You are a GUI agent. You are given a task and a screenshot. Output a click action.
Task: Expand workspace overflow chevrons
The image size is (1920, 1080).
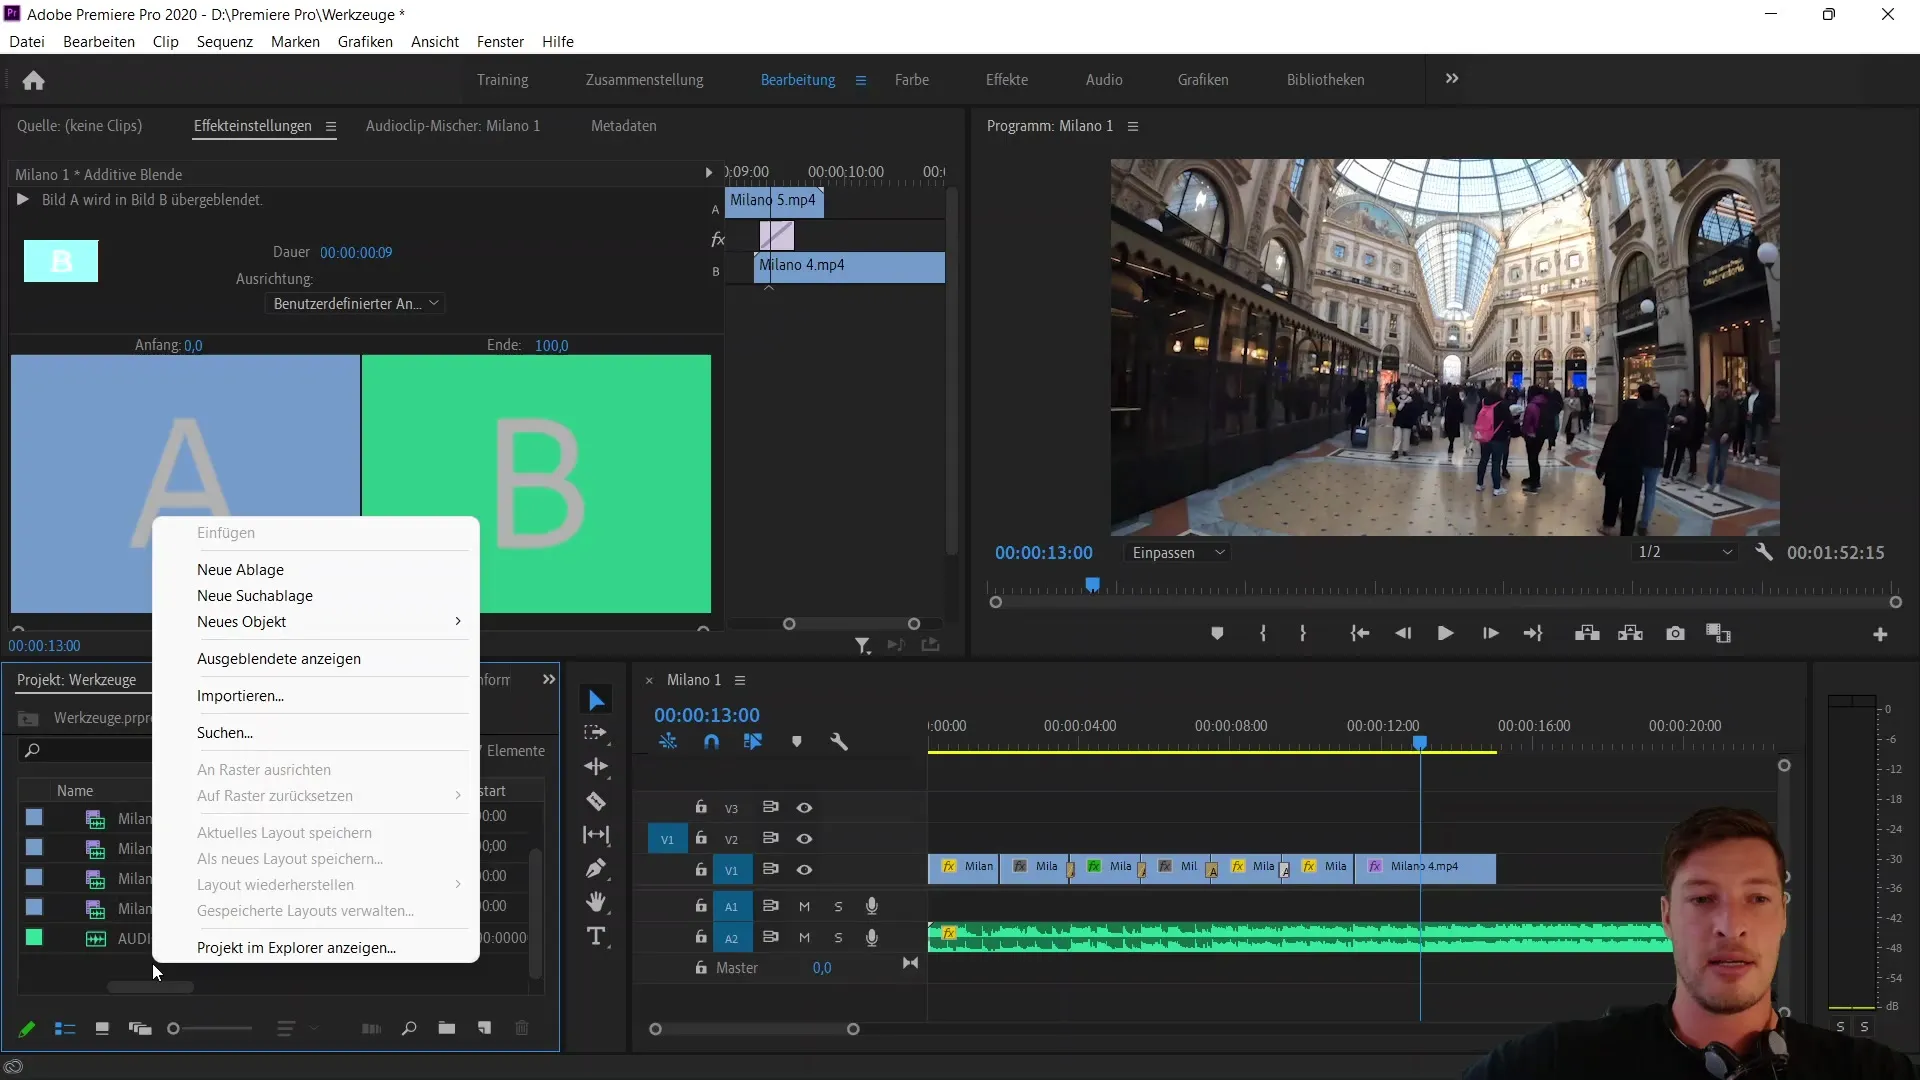[x=1452, y=78]
